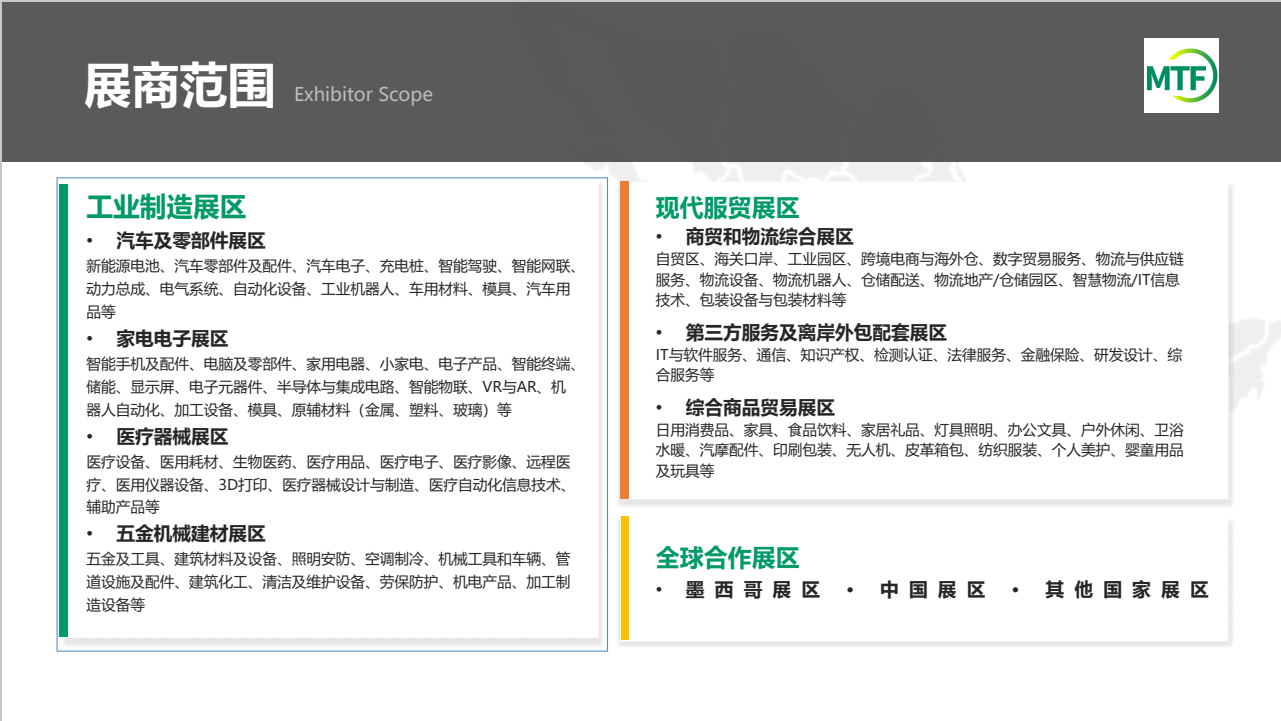Select the 医疗器械展区 bullet heading
This screenshot has width=1281, height=721.
pos(172,437)
